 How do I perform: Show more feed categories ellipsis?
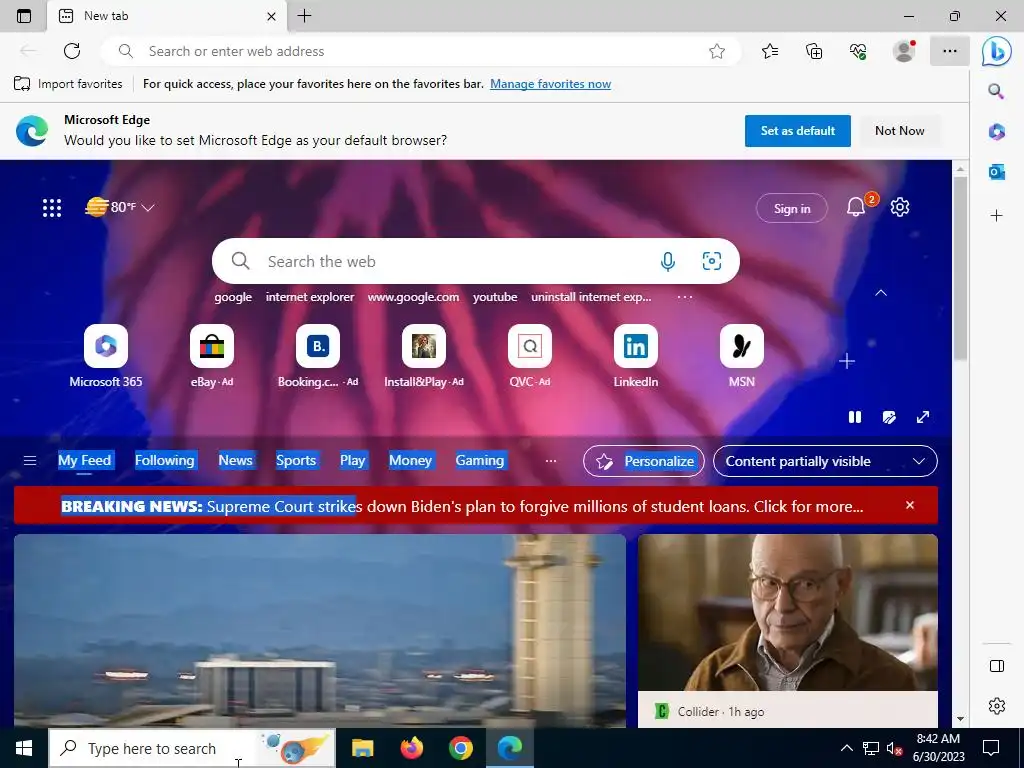tap(551, 461)
